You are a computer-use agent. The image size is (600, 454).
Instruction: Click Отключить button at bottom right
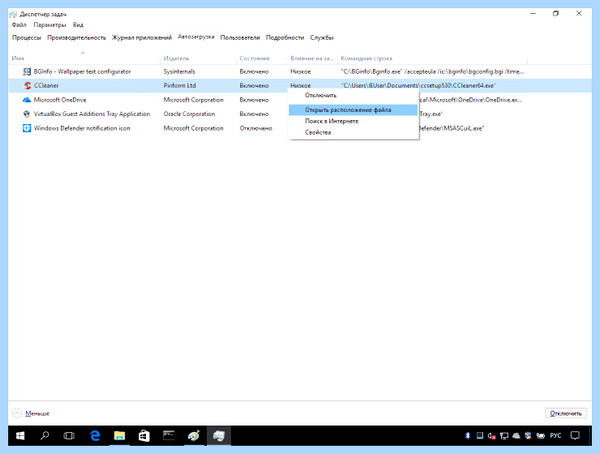tap(566, 413)
